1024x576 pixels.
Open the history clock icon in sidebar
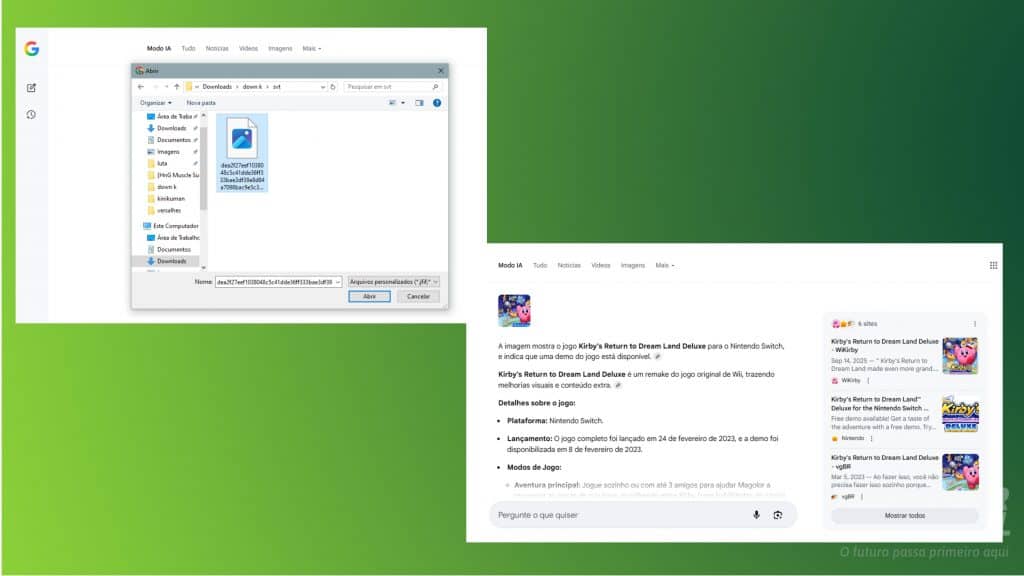point(31,114)
